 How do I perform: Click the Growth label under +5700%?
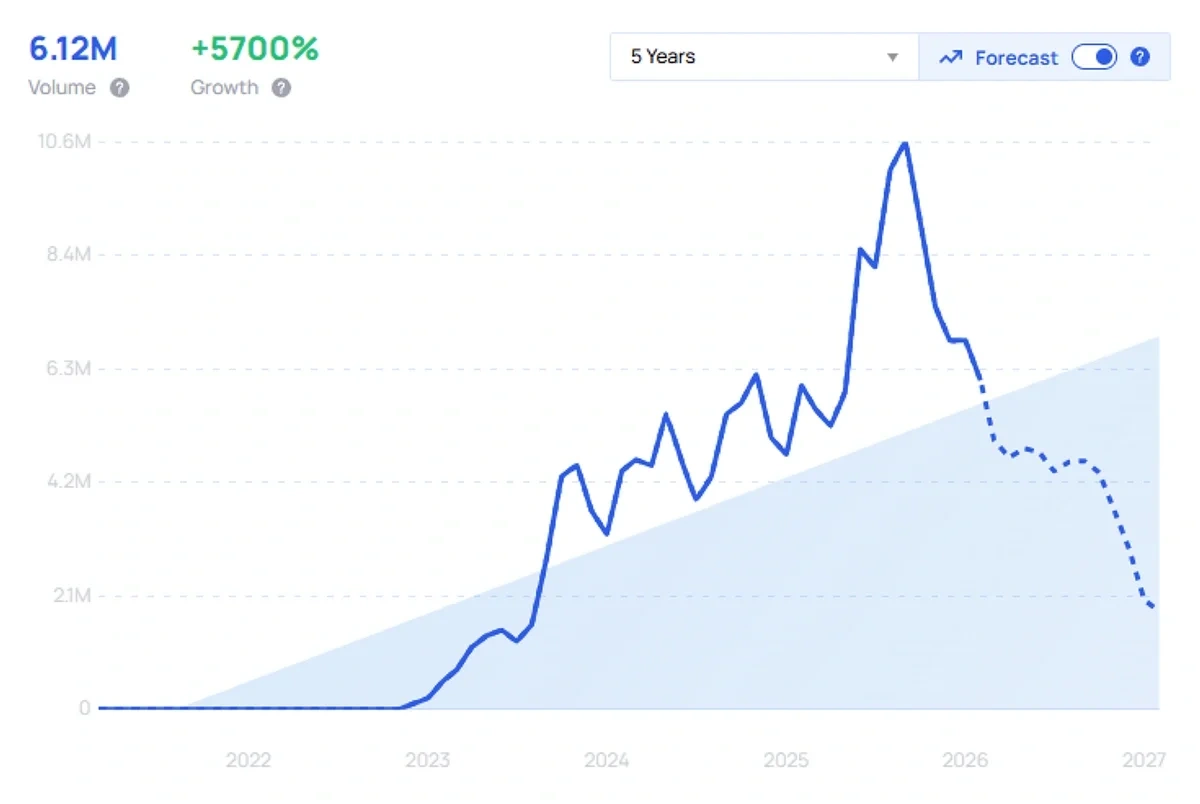[224, 88]
